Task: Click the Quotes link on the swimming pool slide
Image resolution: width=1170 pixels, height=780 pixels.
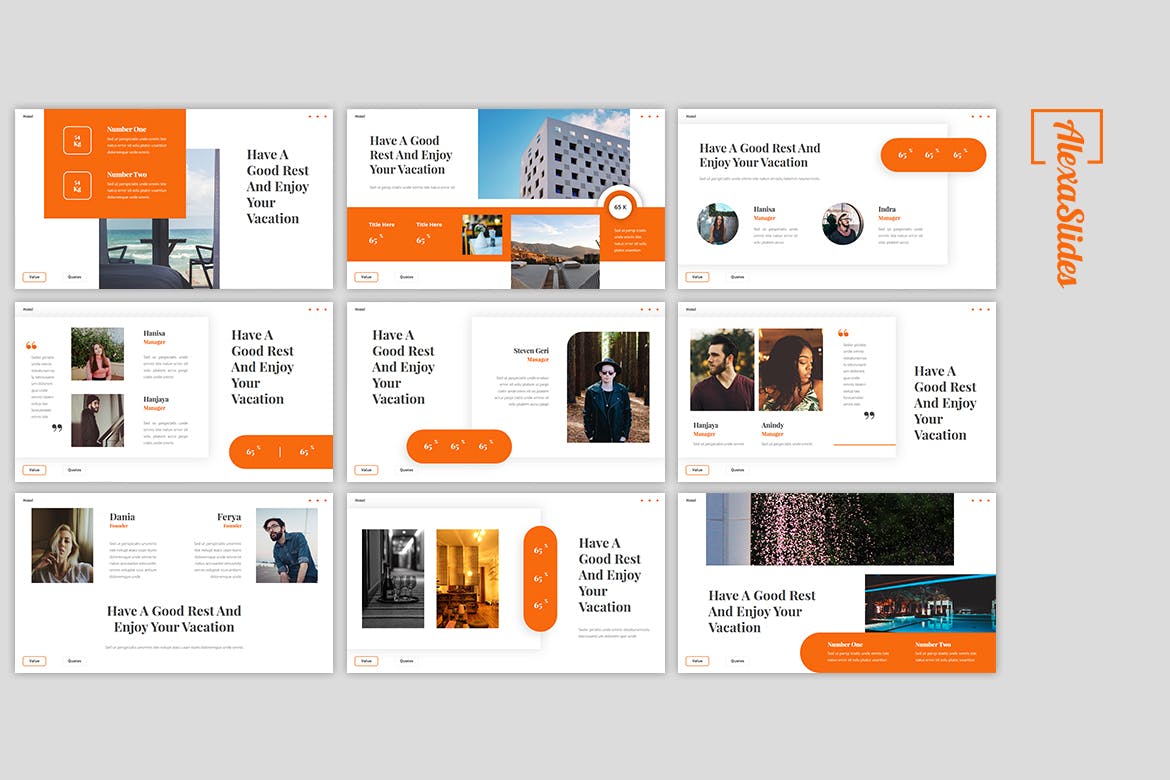Action: tap(737, 661)
